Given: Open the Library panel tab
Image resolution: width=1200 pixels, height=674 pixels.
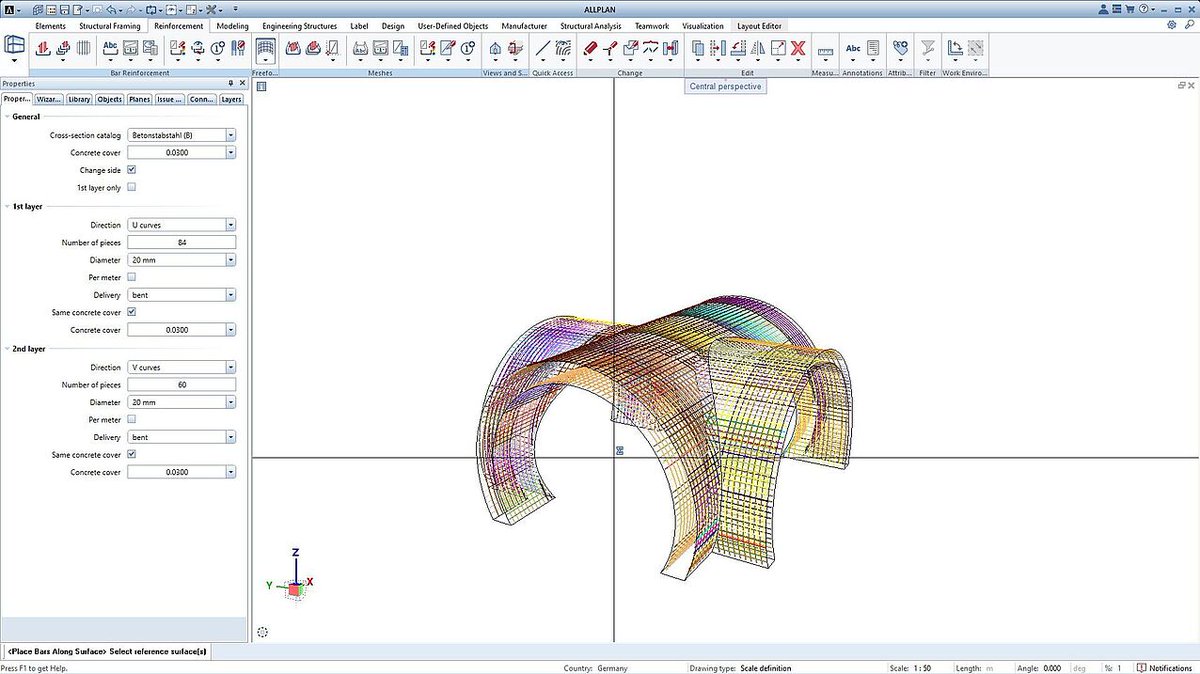Looking at the screenshot, I should 79,99.
